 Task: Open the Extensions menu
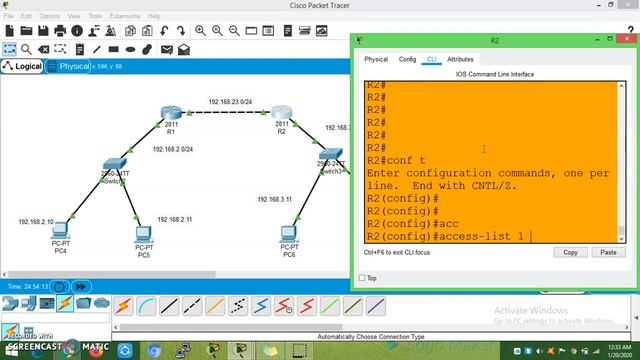(x=125, y=16)
